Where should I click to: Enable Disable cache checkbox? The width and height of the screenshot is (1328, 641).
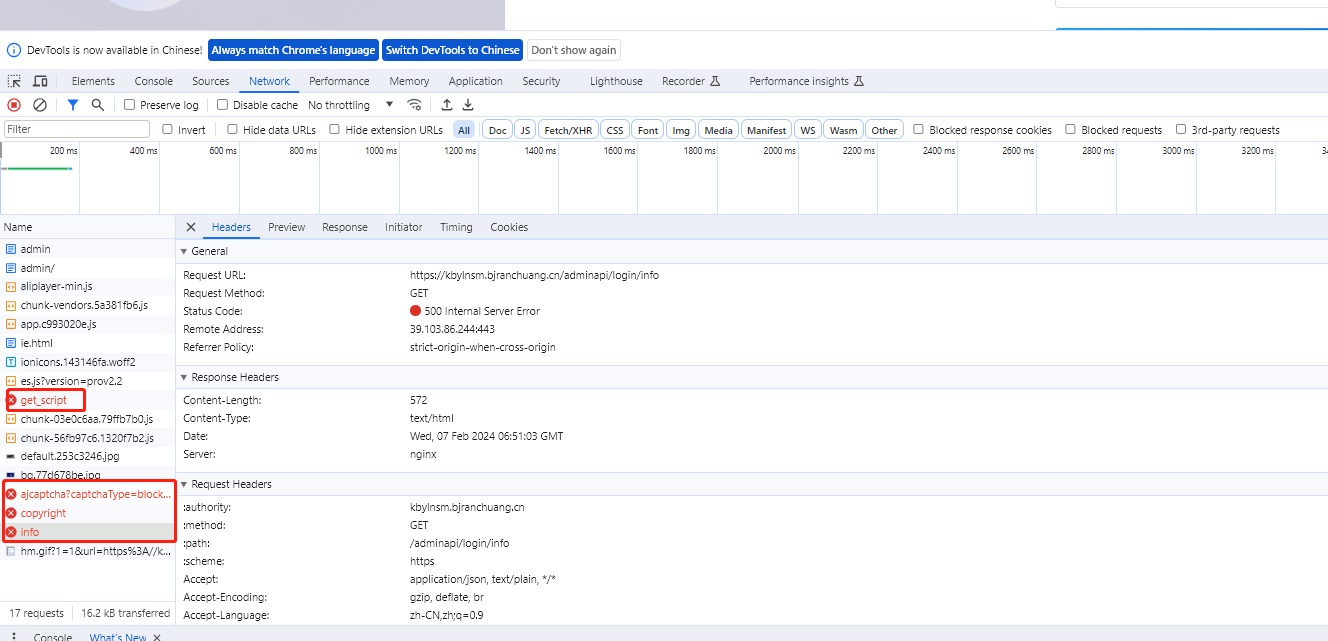tap(223, 105)
